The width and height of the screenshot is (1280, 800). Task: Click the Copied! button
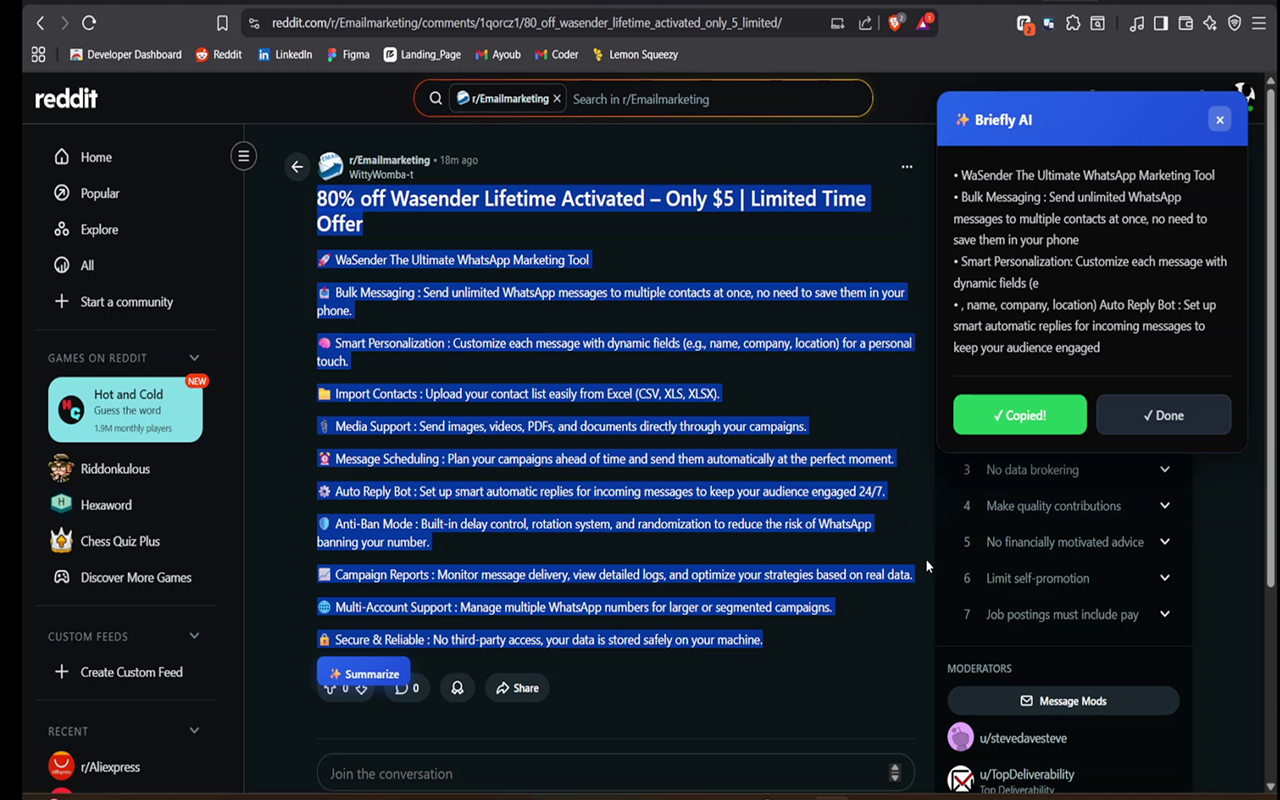coord(1020,415)
